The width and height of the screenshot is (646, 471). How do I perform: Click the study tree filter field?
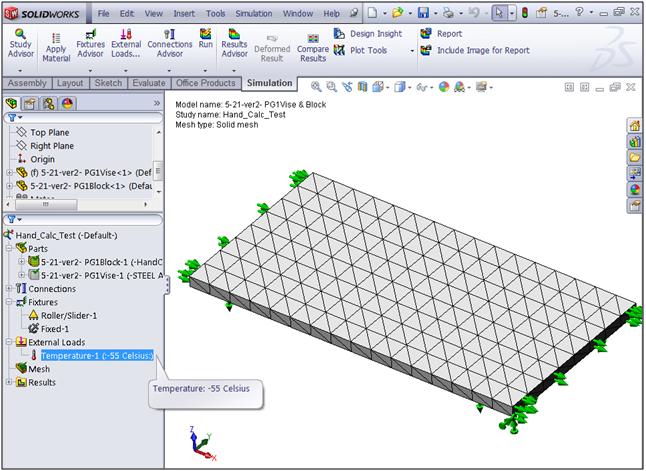click(83, 220)
